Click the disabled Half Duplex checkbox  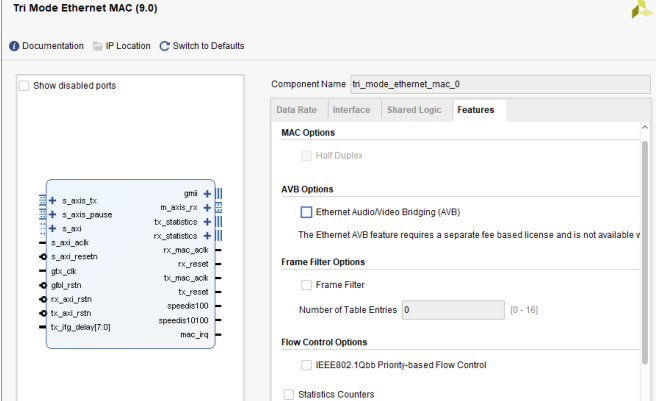coord(306,156)
